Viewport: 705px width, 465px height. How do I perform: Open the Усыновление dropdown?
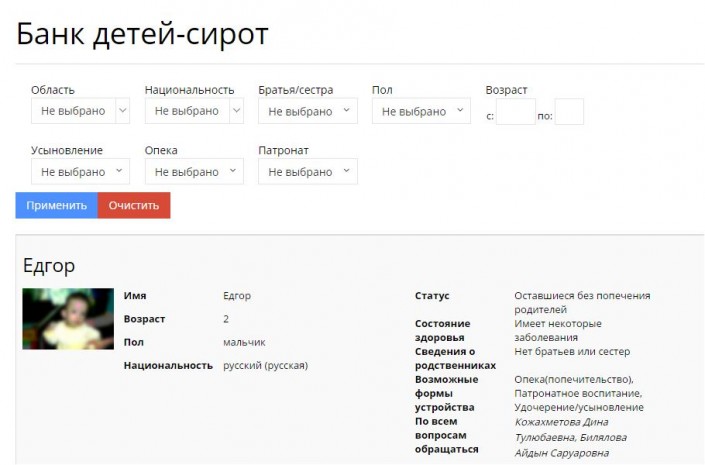pos(80,172)
